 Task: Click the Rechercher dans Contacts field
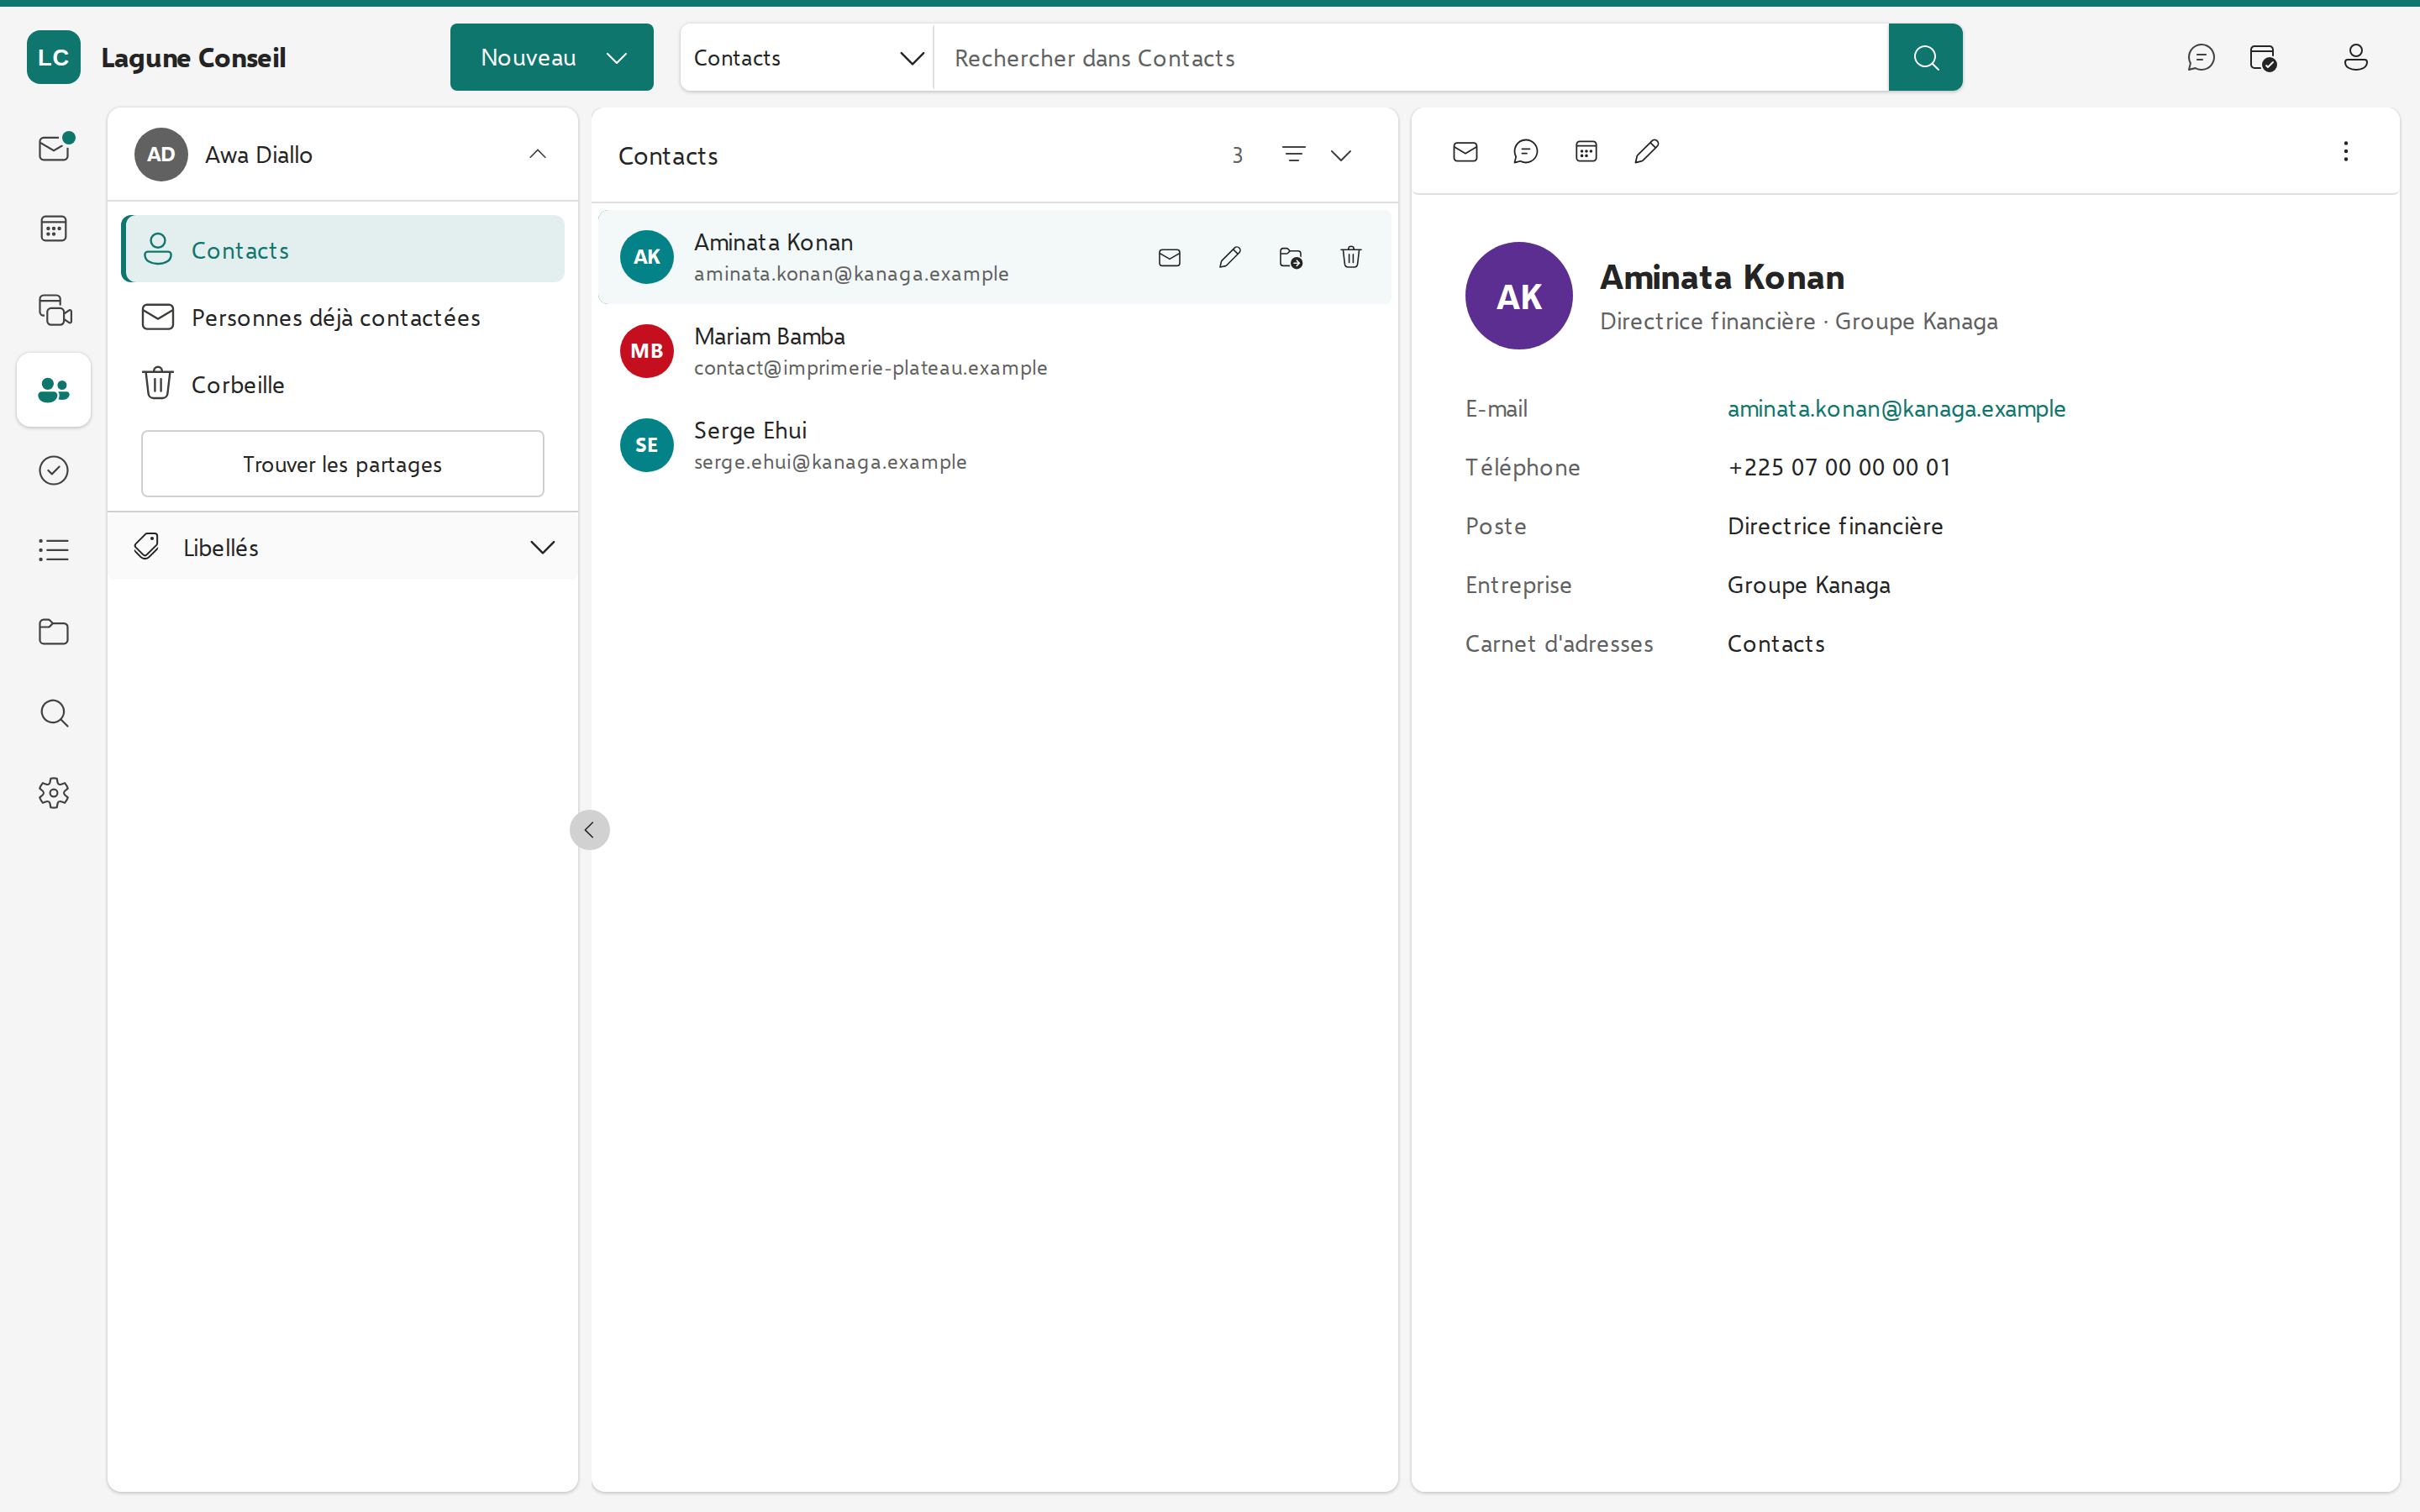(x=1410, y=58)
